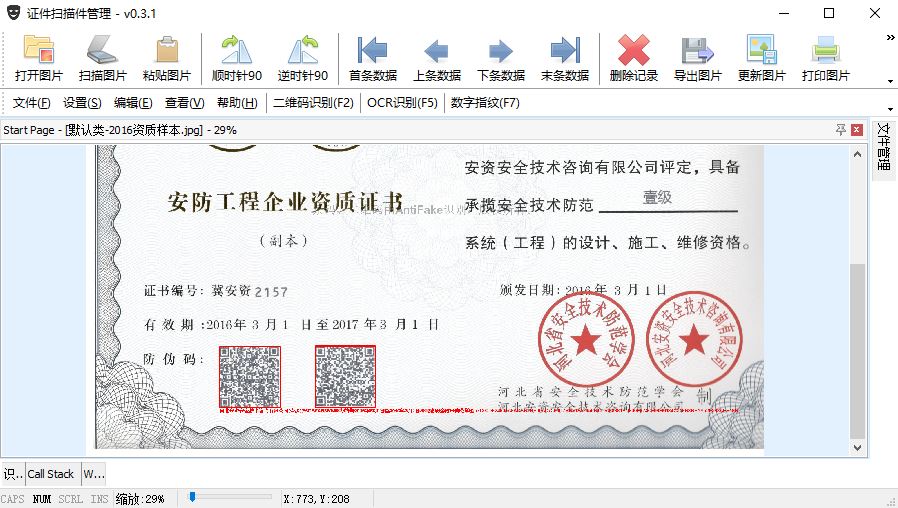The width and height of the screenshot is (898, 508).
Task: Pin the document panel with pushpin icon
Action: tap(841, 130)
